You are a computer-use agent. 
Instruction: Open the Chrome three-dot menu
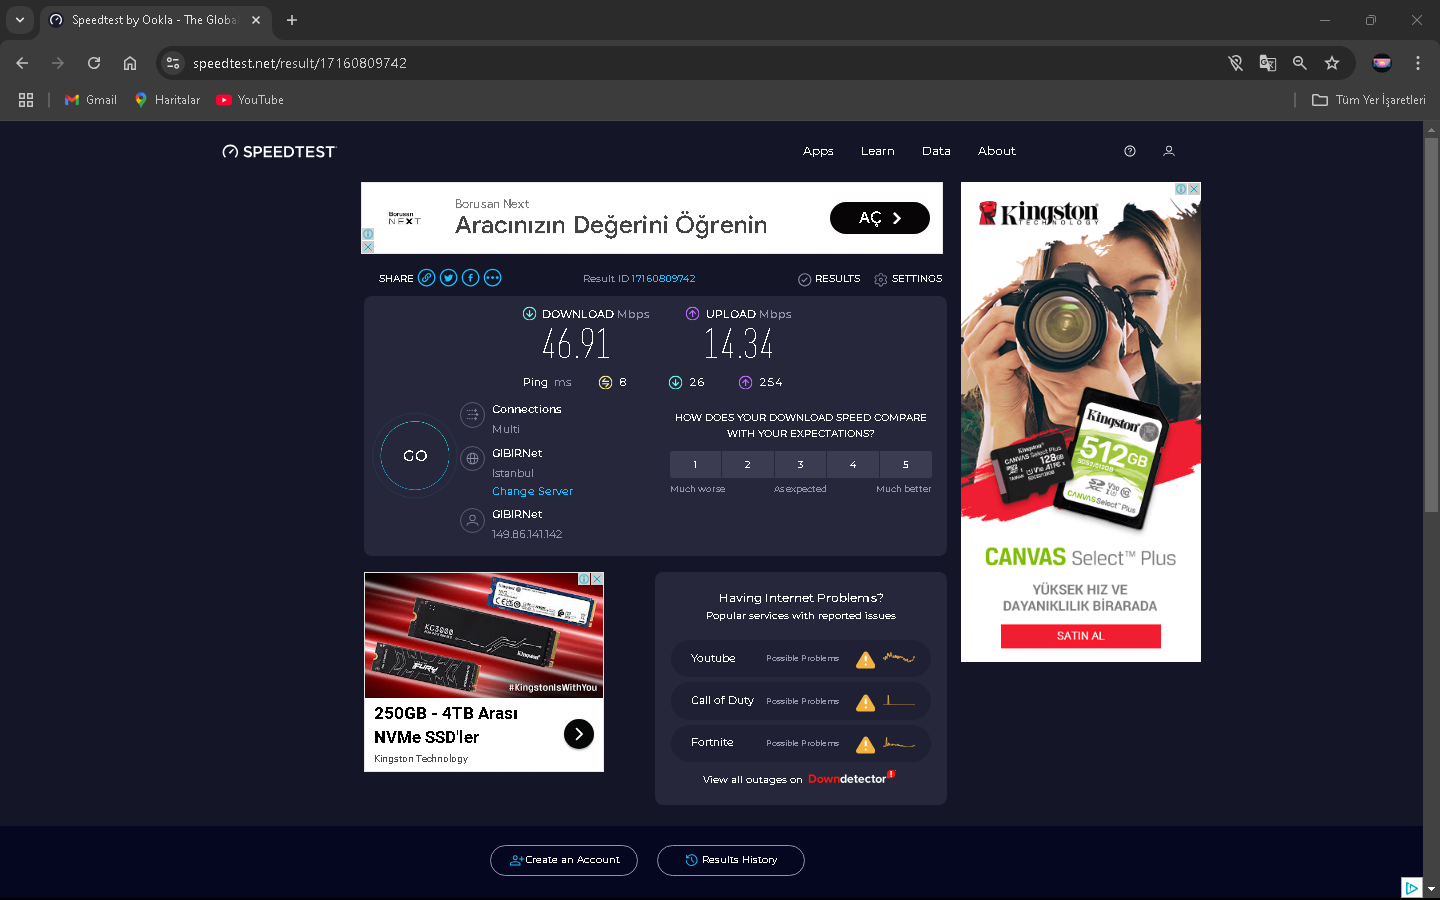pyautogui.click(x=1418, y=63)
